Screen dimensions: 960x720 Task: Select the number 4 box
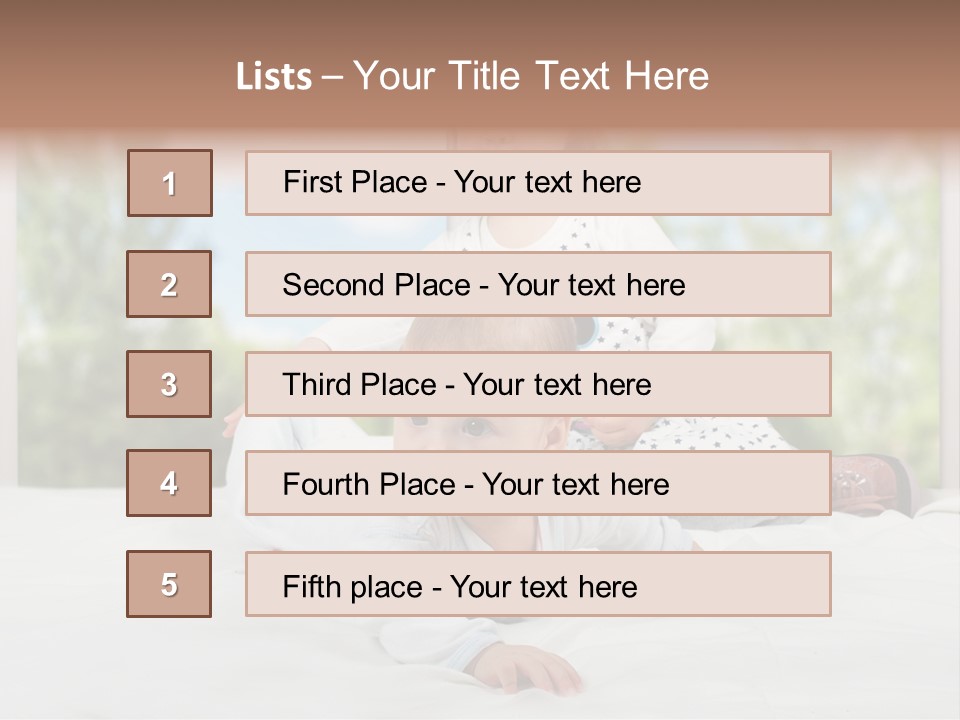(x=169, y=483)
